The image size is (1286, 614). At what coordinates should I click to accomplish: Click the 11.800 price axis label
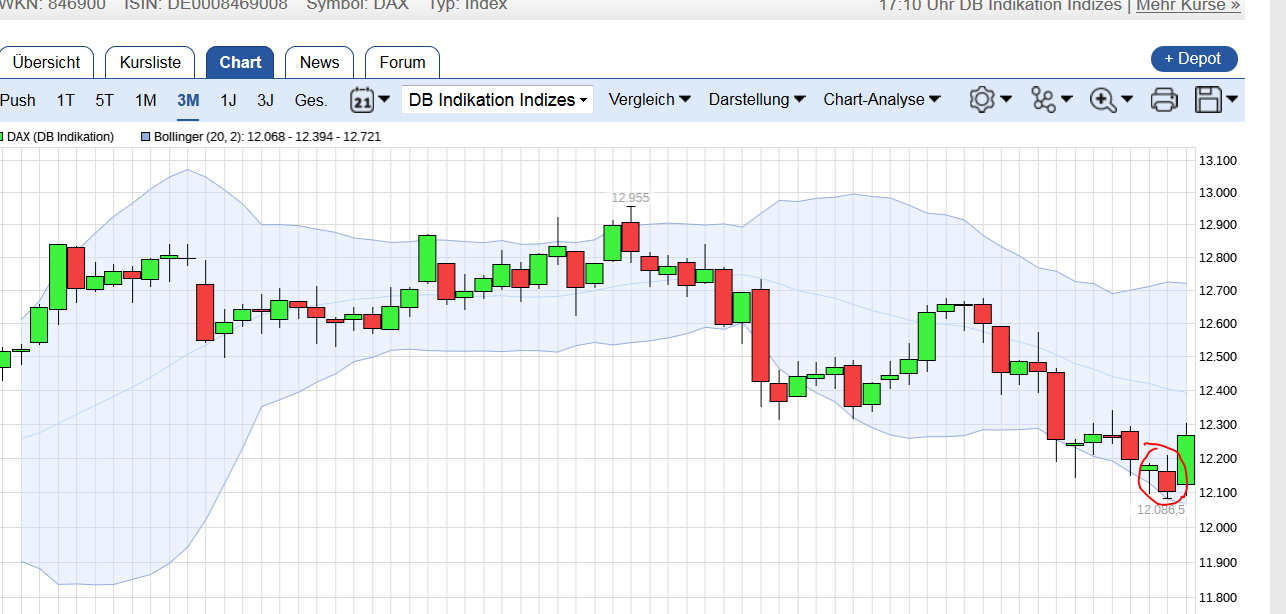[1217, 598]
